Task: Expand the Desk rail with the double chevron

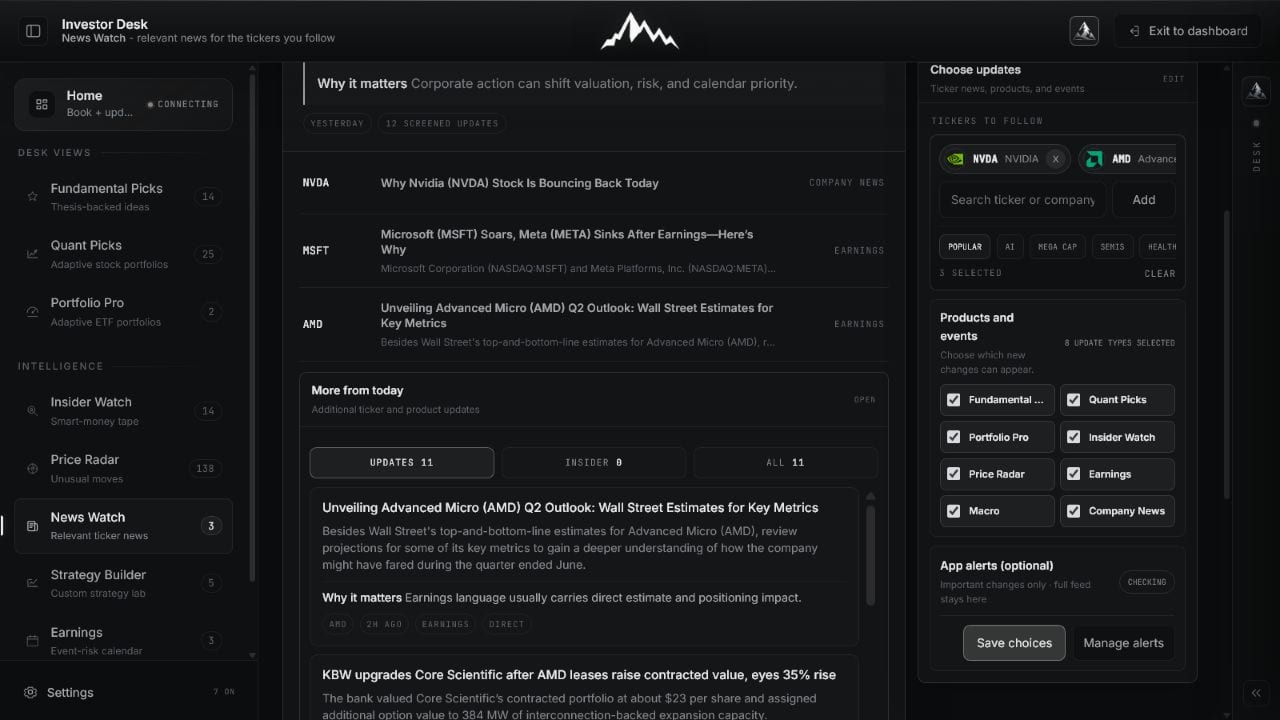Action: pyautogui.click(x=1256, y=692)
